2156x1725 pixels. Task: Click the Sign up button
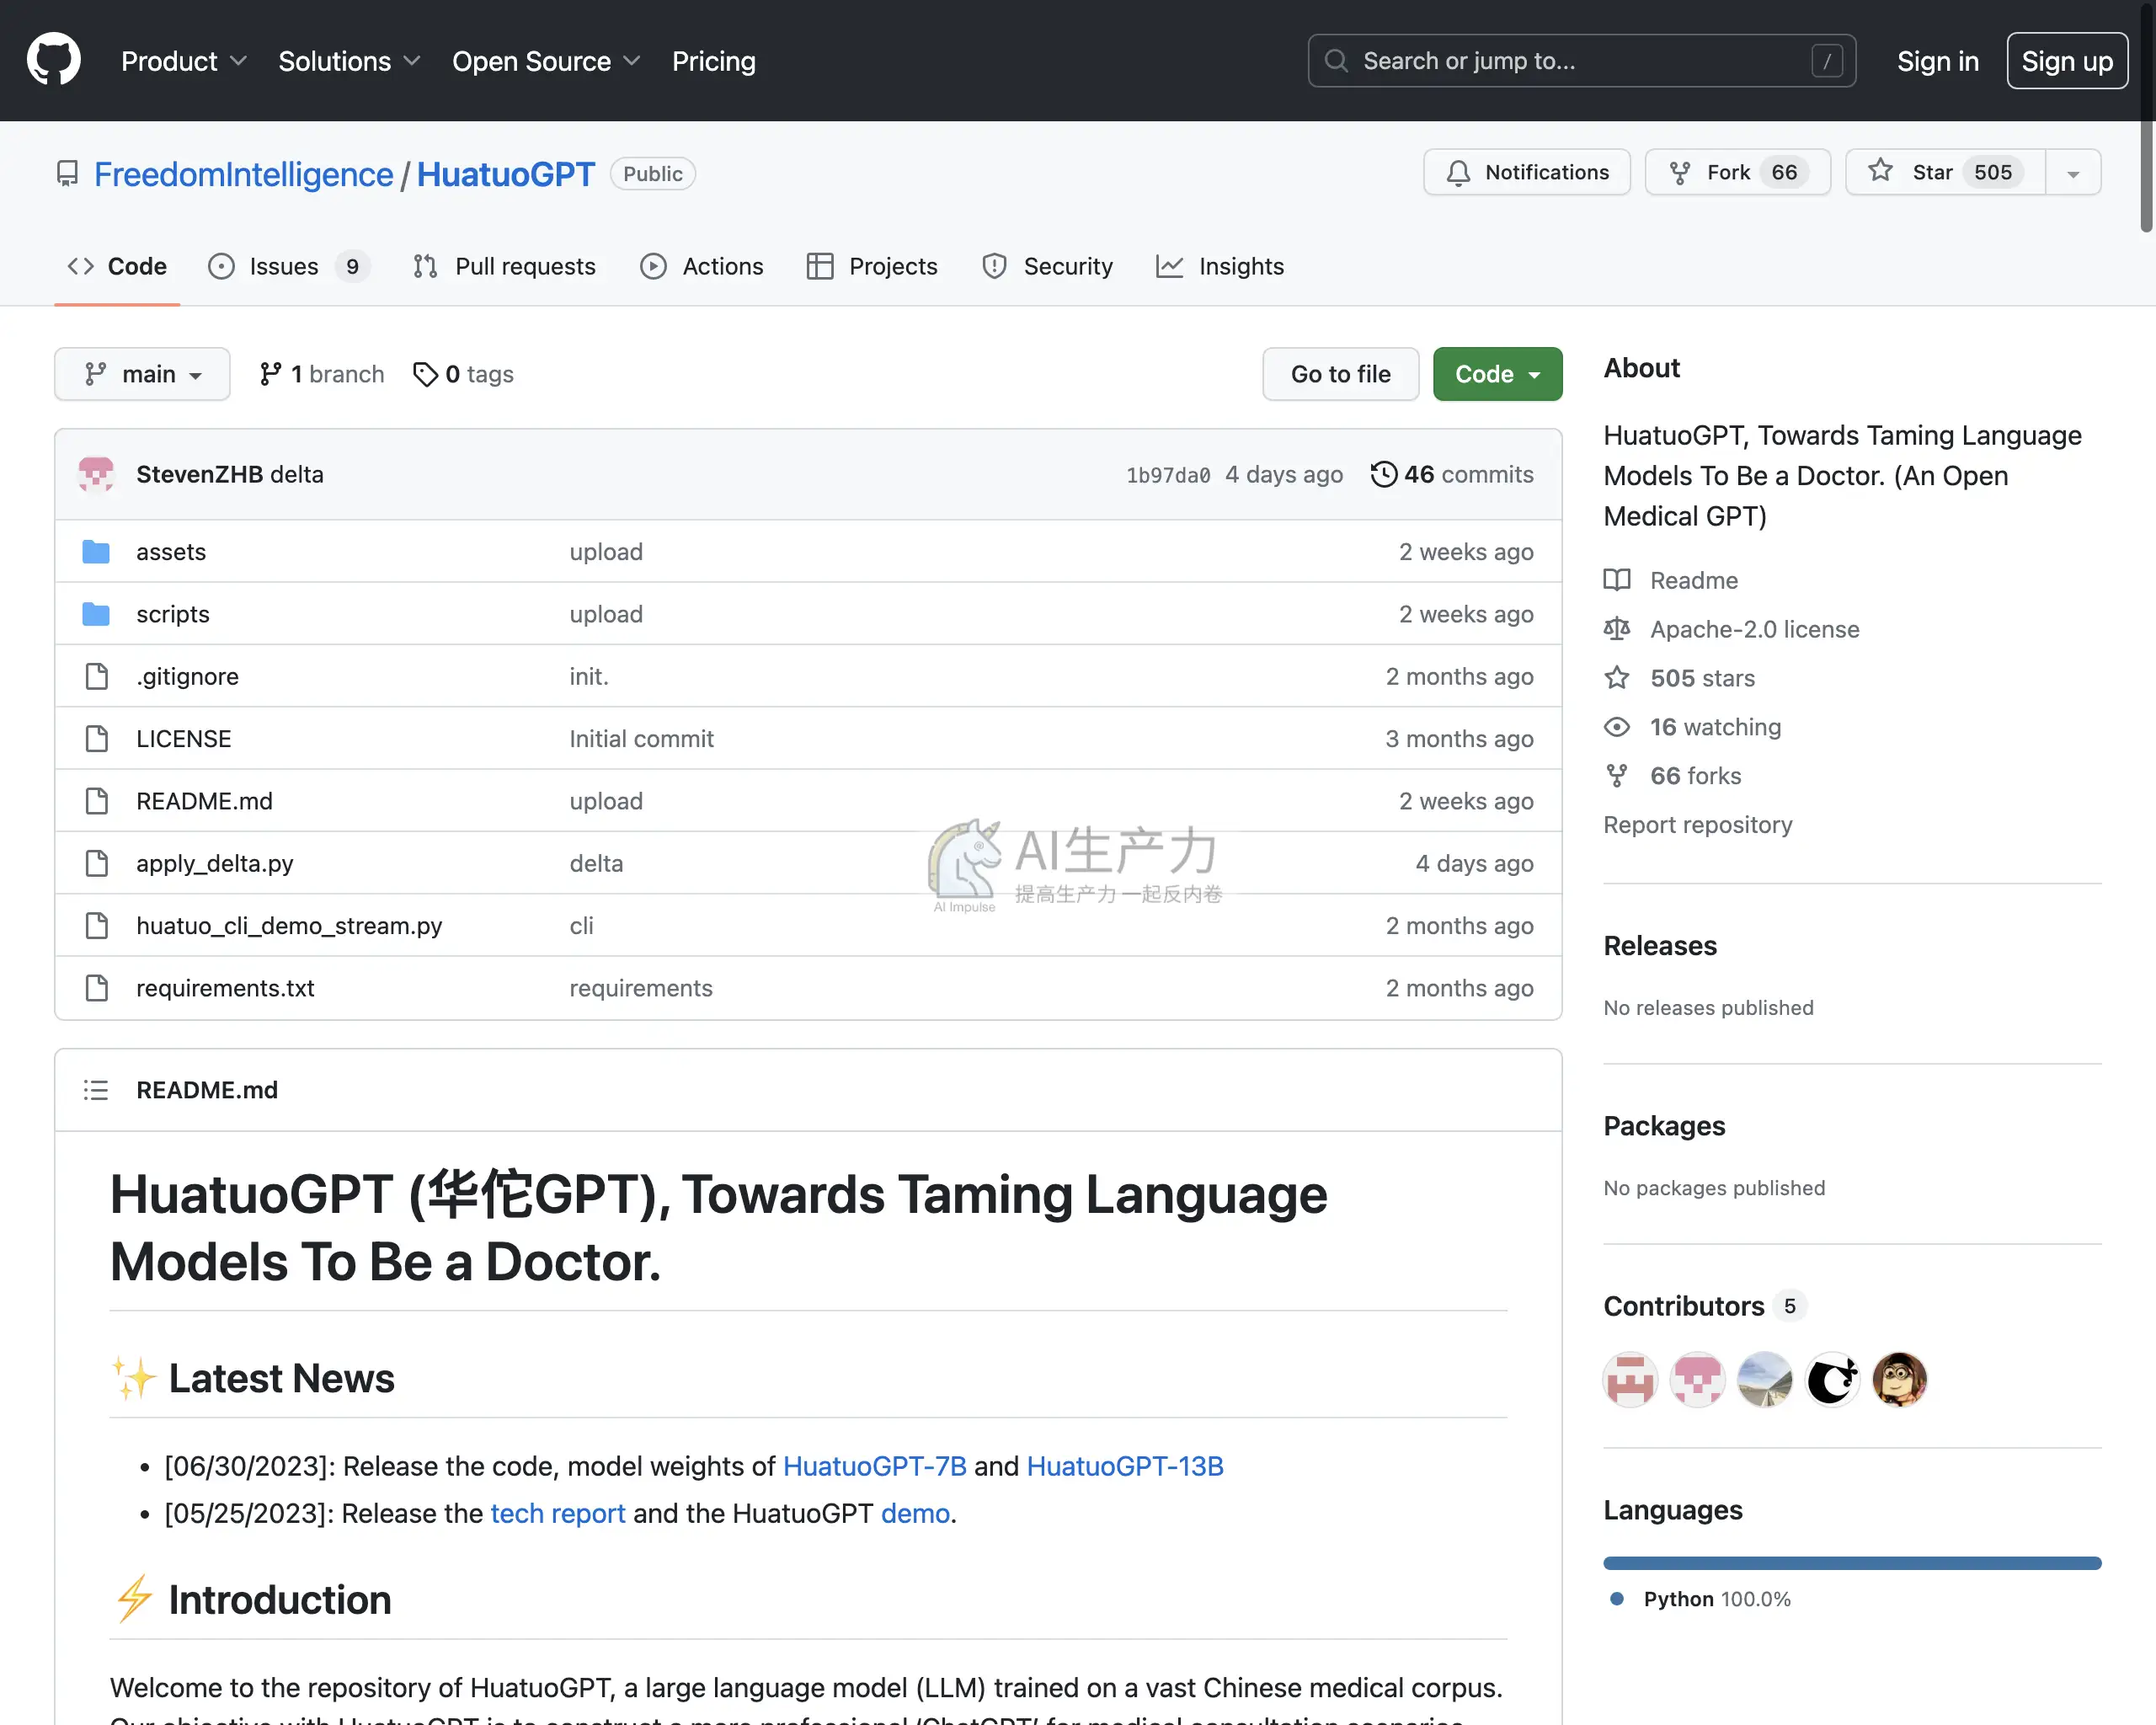[x=2067, y=61]
